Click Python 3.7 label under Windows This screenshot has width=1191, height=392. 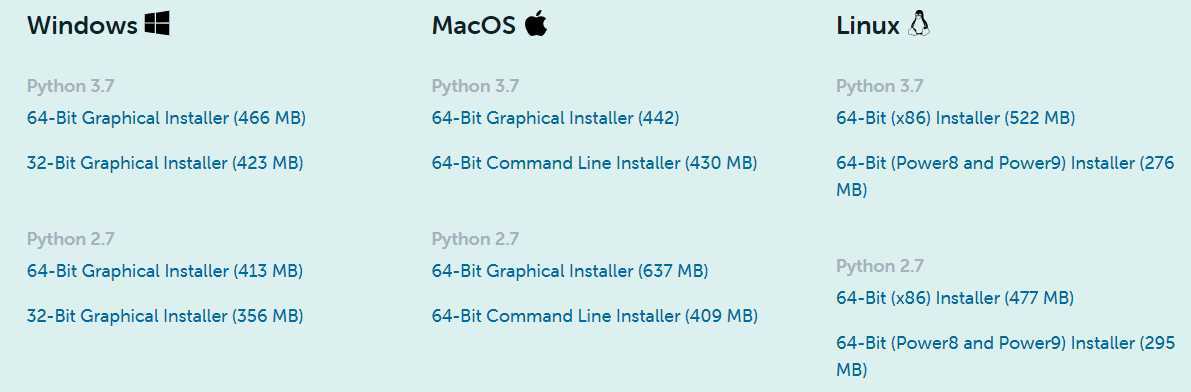point(71,87)
